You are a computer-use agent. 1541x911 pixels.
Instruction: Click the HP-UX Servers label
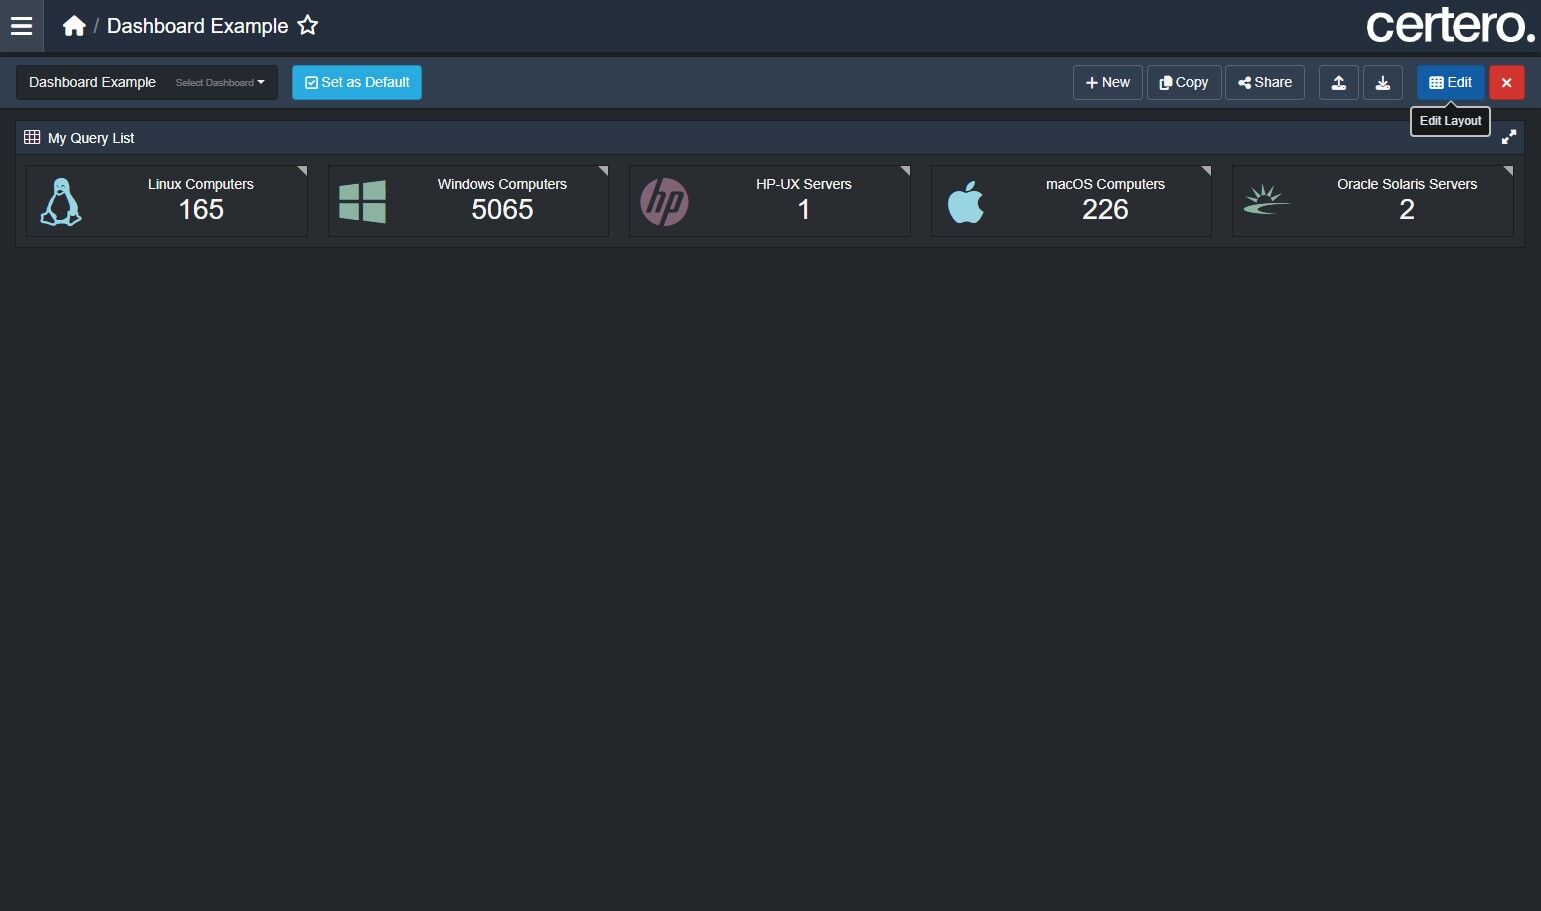(x=804, y=184)
